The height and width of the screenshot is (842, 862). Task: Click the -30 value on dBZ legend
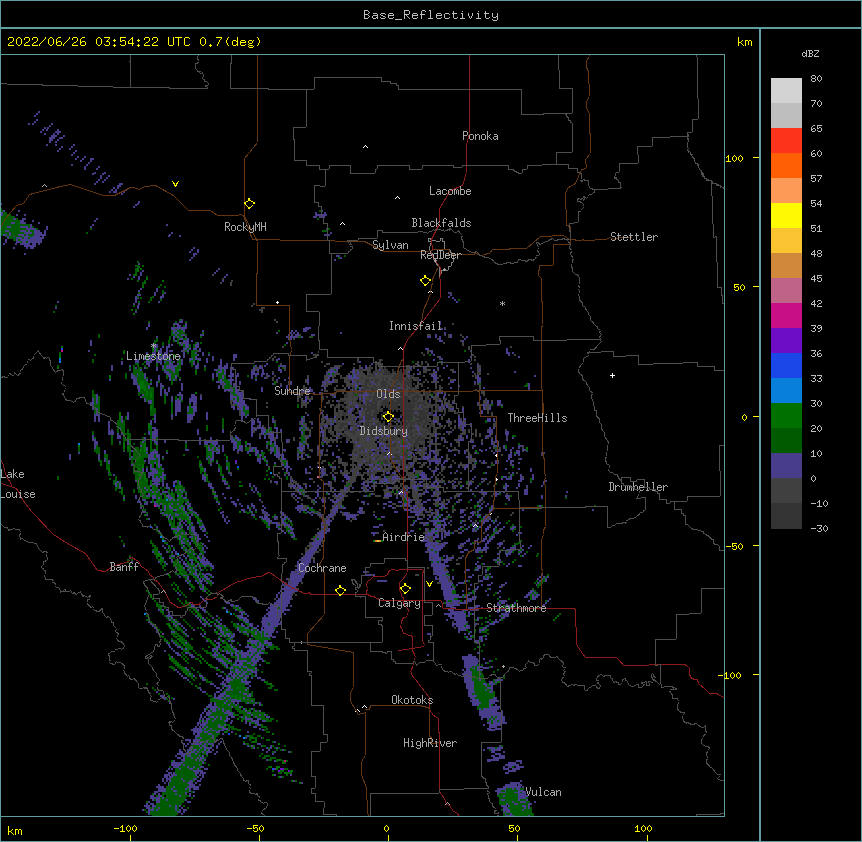point(819,528)
